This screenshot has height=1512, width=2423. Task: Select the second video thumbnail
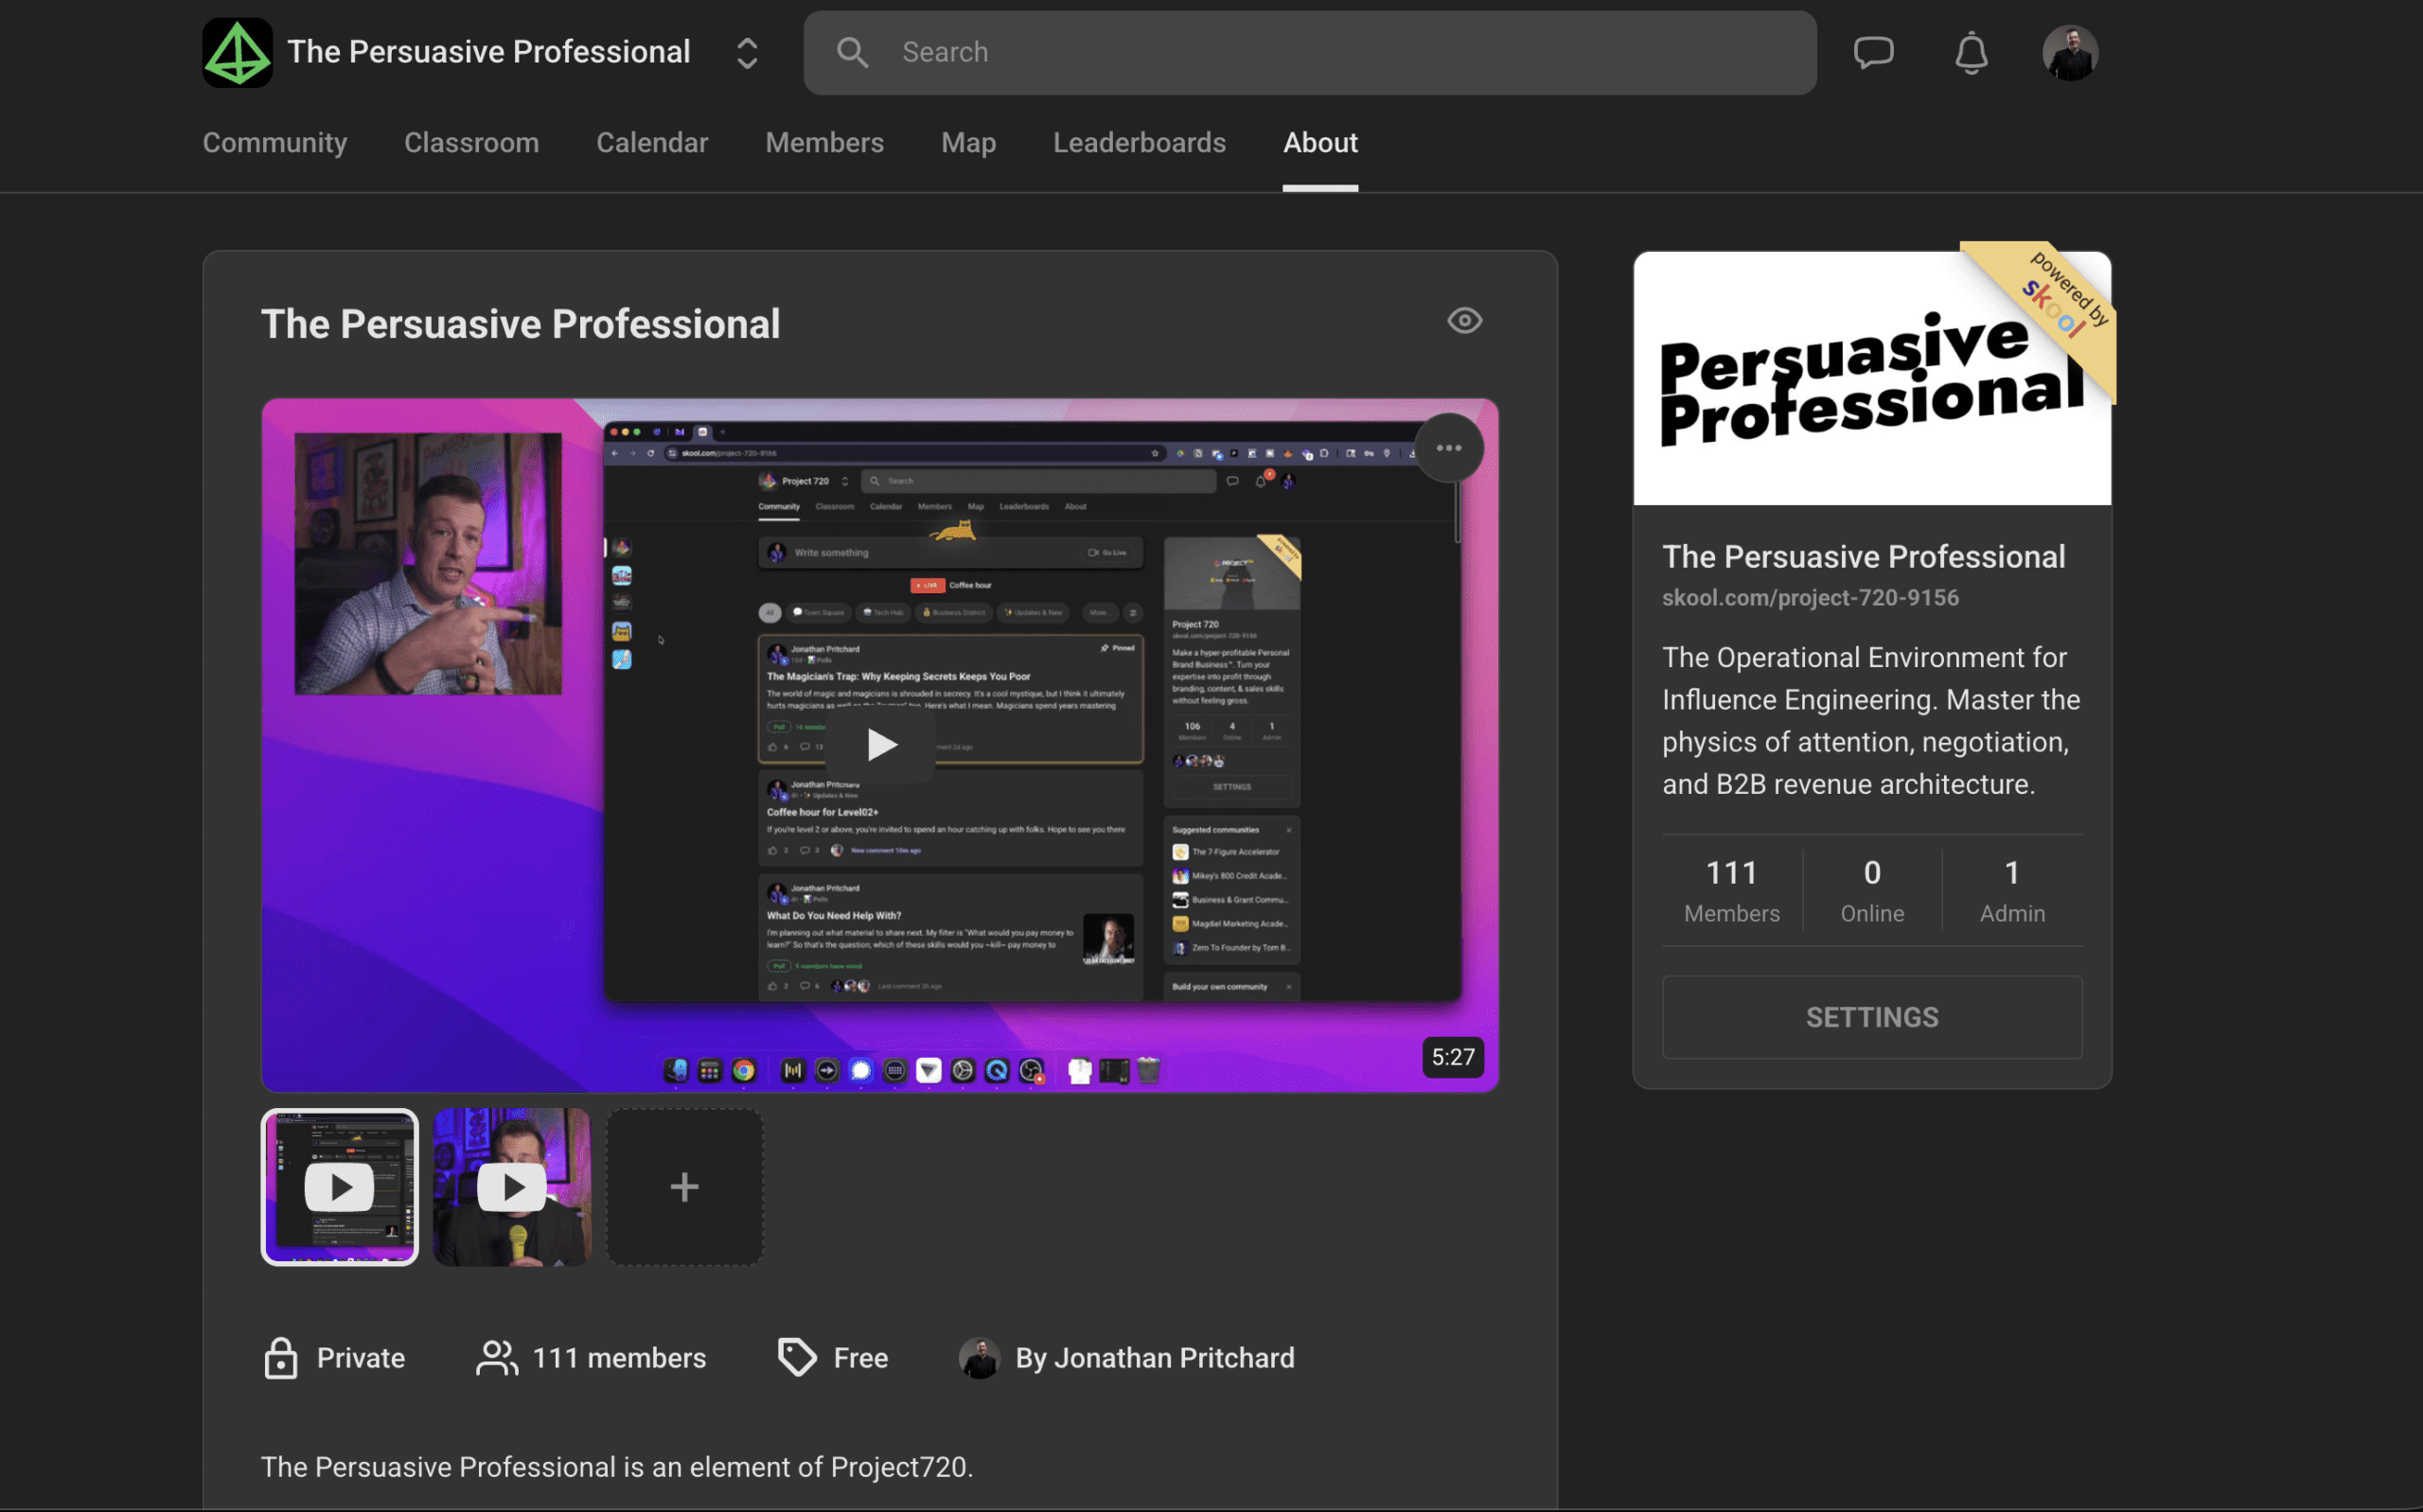512,1187
